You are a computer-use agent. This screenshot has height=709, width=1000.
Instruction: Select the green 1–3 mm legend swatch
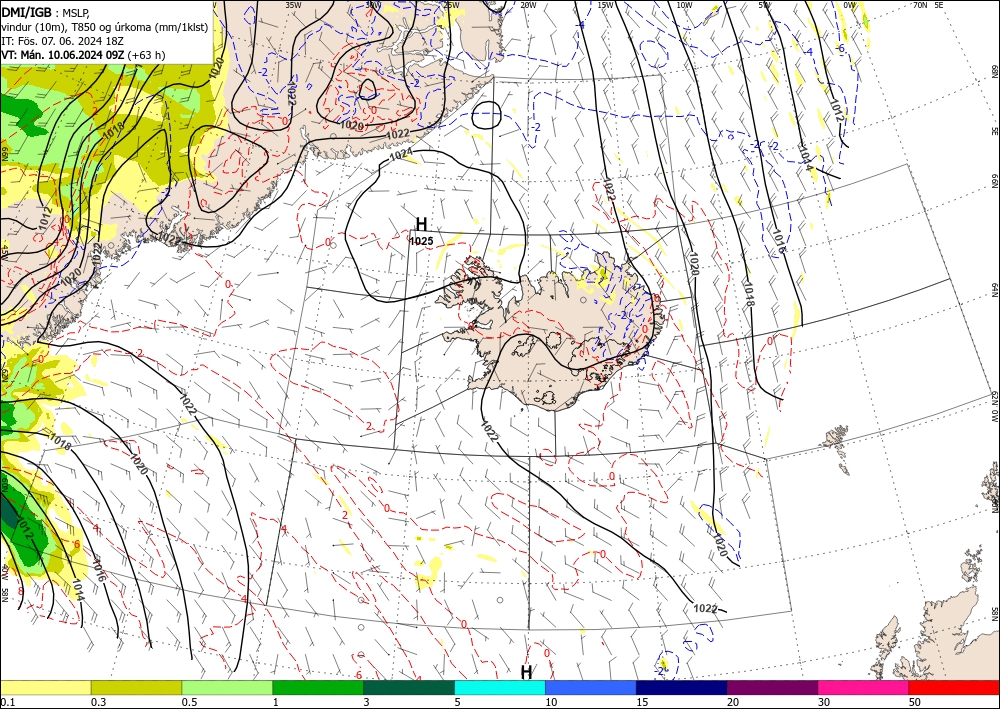(318, 687)
